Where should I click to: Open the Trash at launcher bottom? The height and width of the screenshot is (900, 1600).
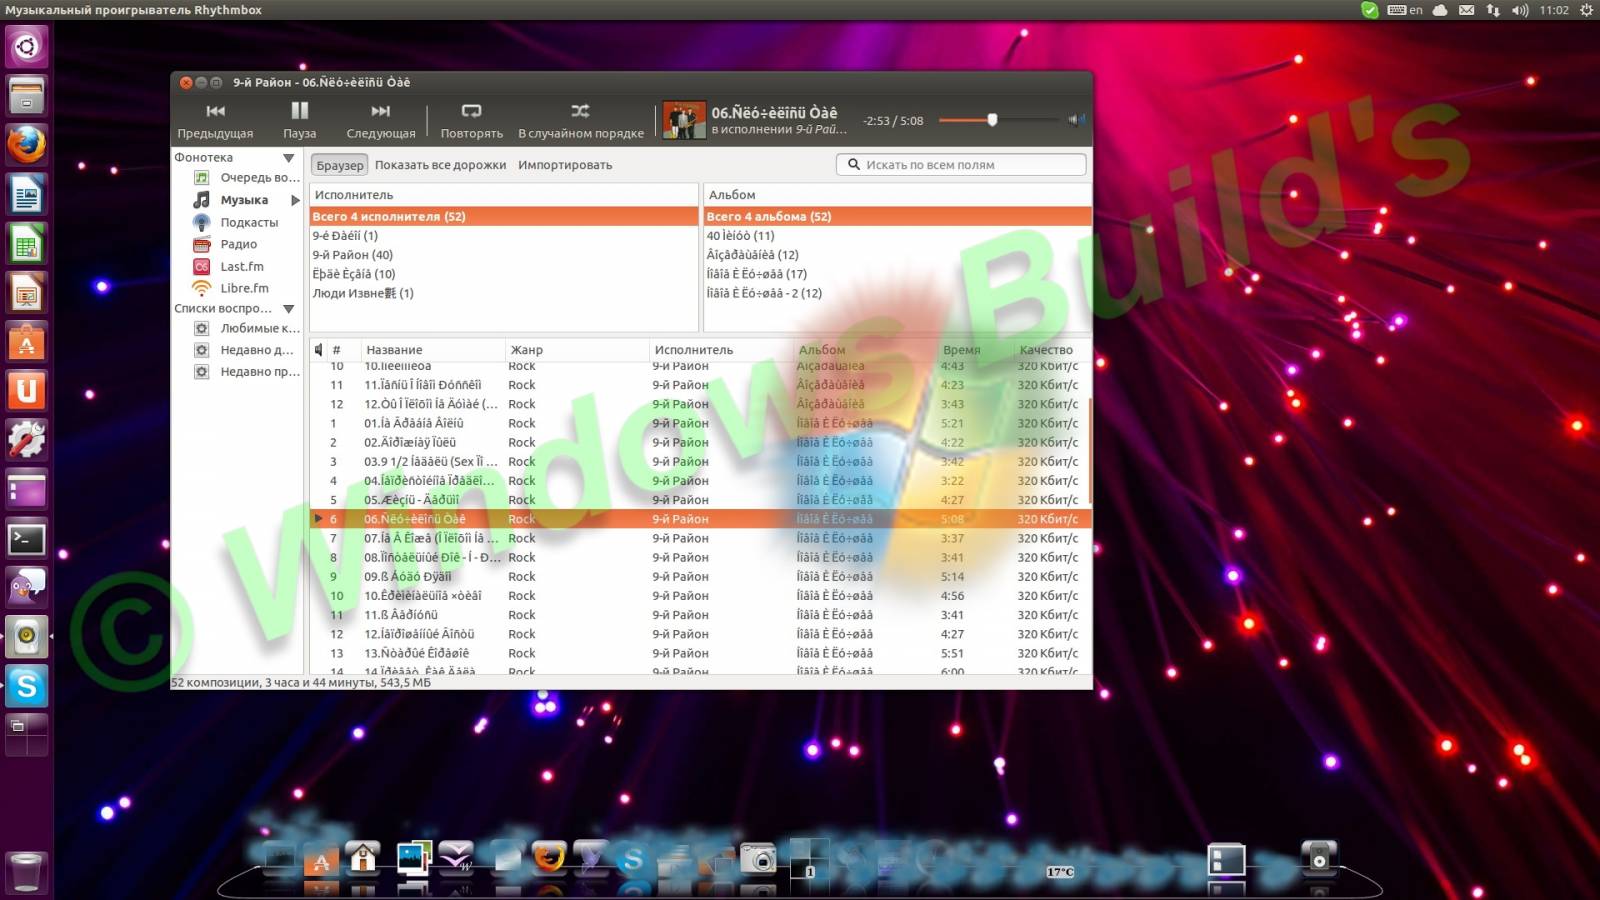pos(27,872)
